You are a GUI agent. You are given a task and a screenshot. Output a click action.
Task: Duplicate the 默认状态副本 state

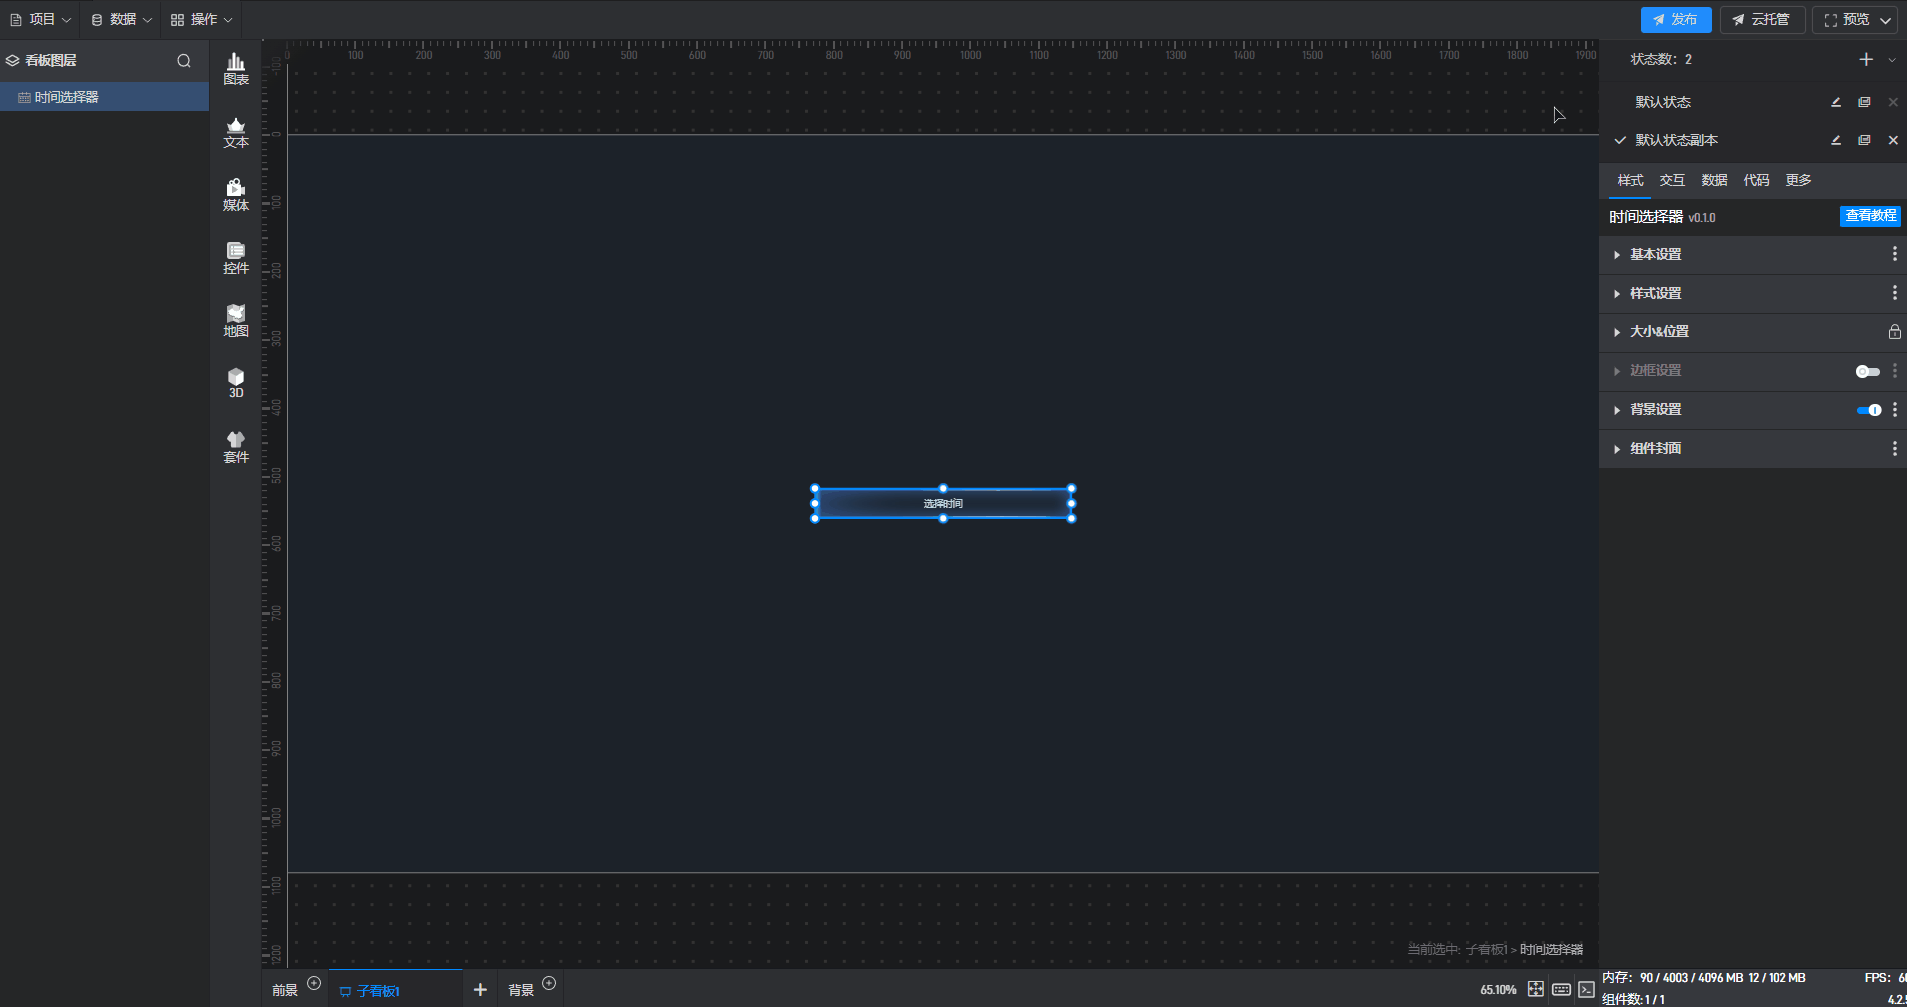(1864, 140)
